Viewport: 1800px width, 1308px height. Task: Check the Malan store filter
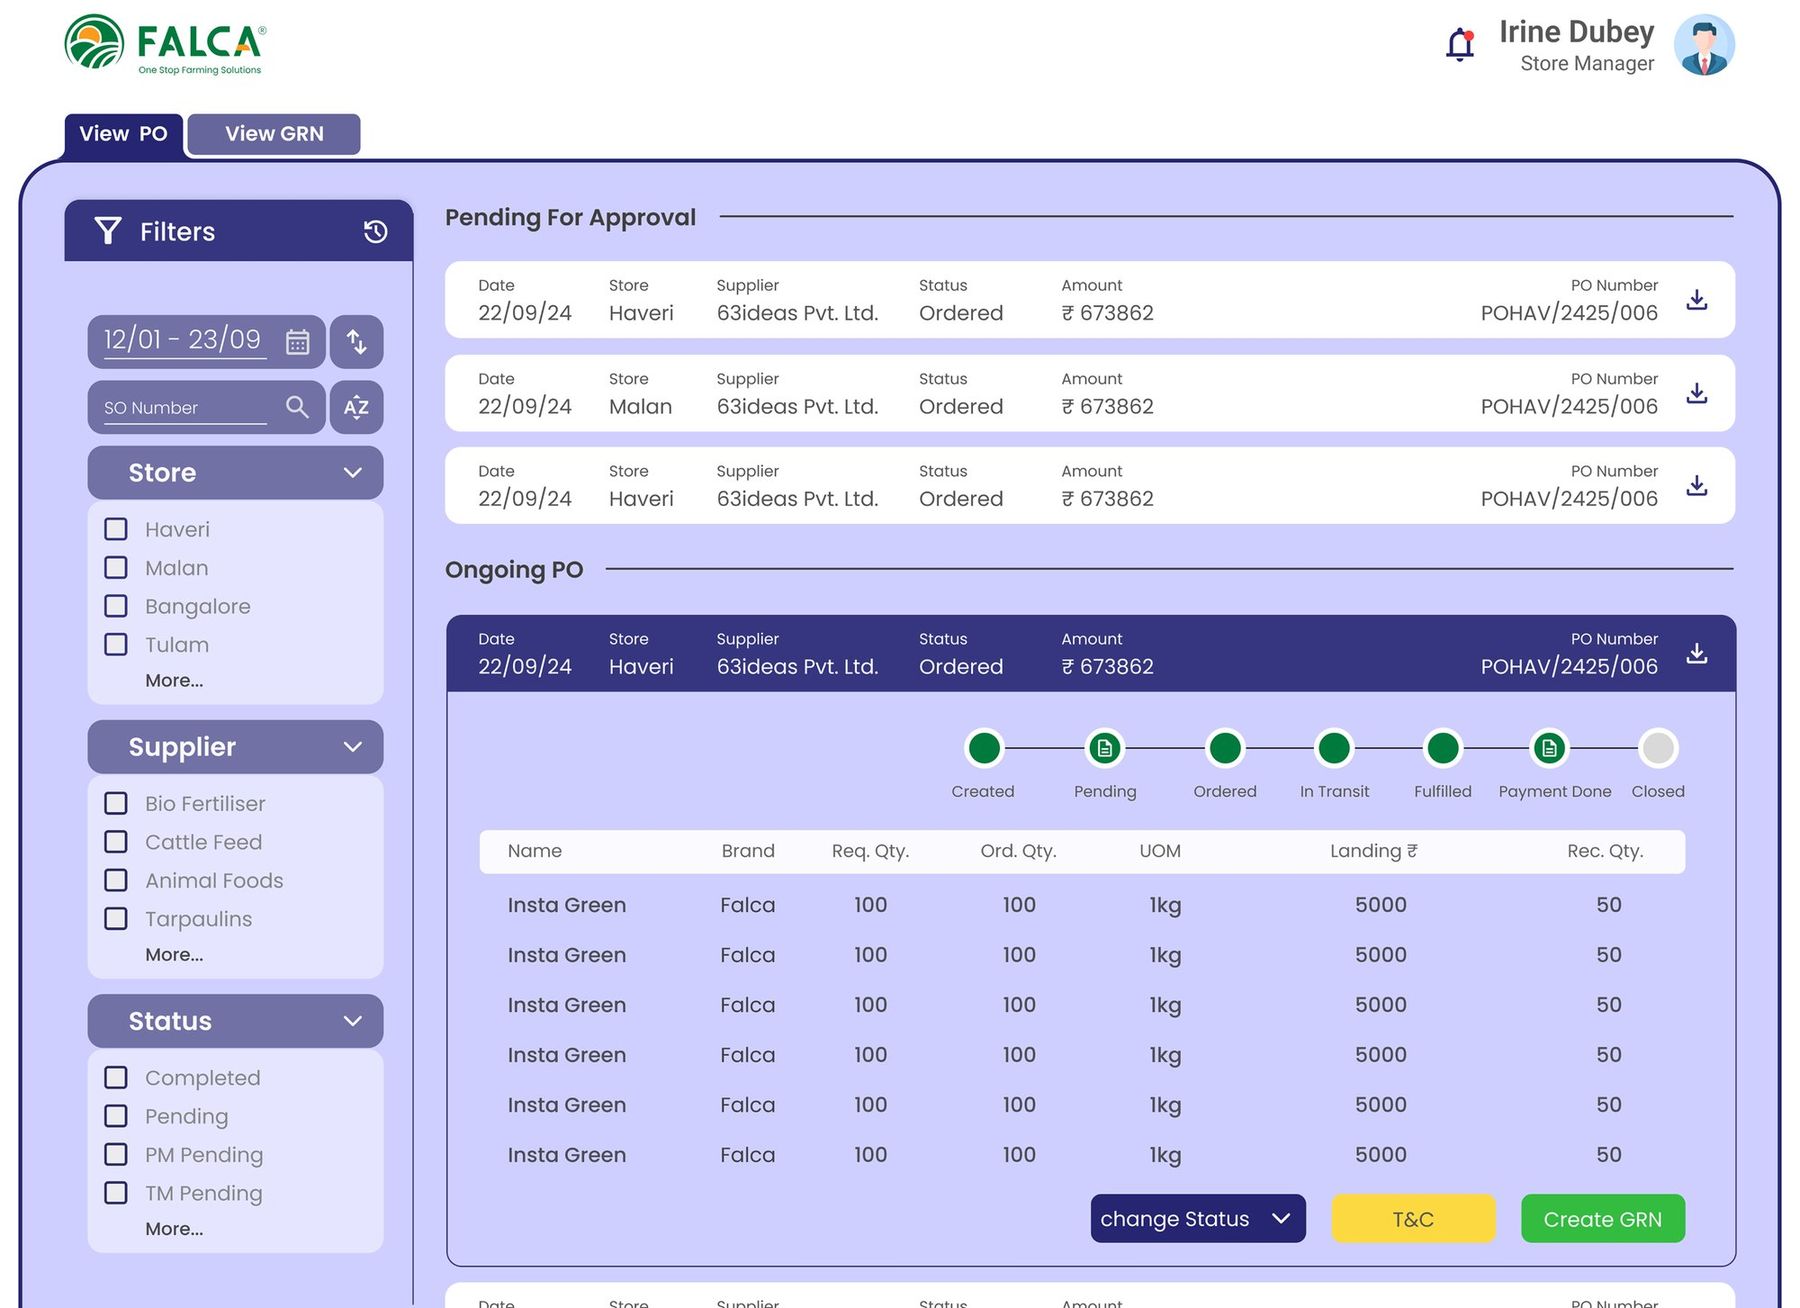click(x=116, y=568)
